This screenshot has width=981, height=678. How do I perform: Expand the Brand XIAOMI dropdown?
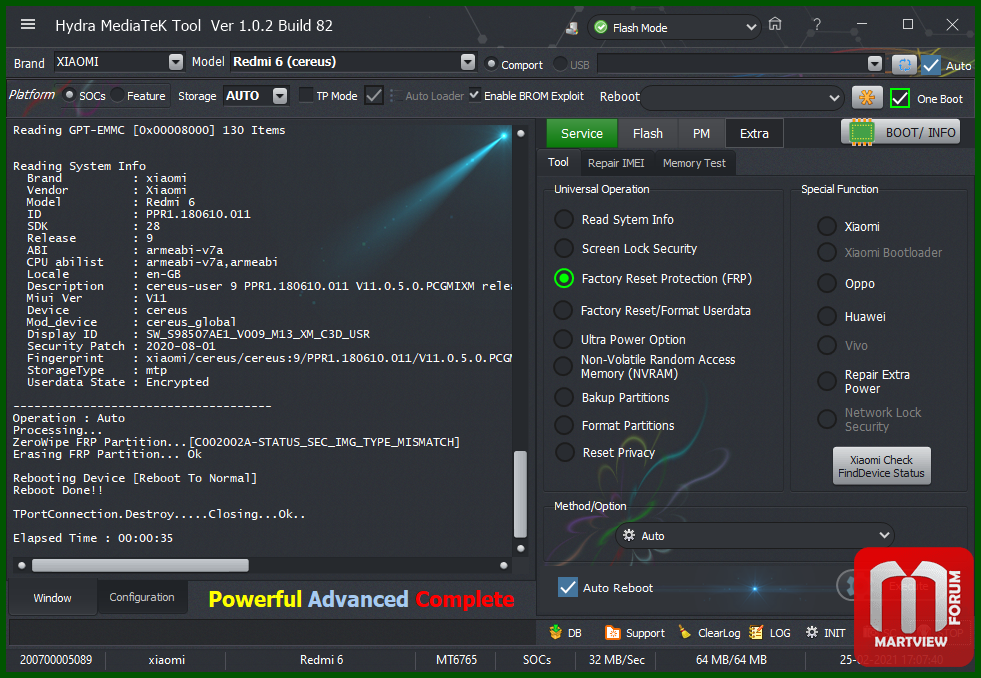tap(176, 62)
